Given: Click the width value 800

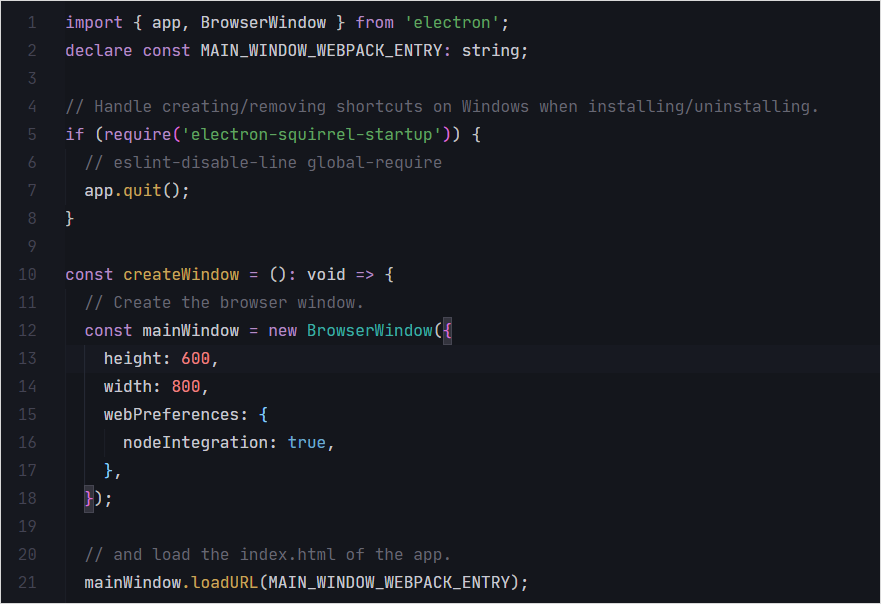Looking at the screenshot, I should [186, 386].
